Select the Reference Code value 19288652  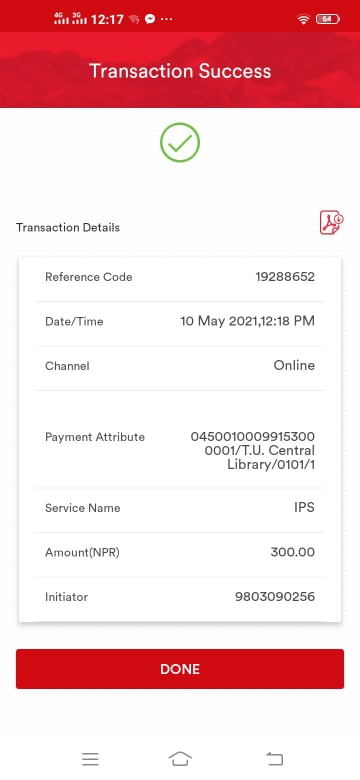285,277
